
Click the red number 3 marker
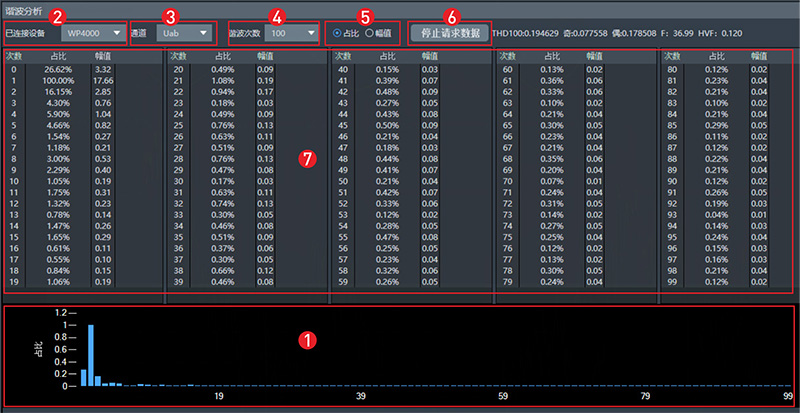click(171, 14)
